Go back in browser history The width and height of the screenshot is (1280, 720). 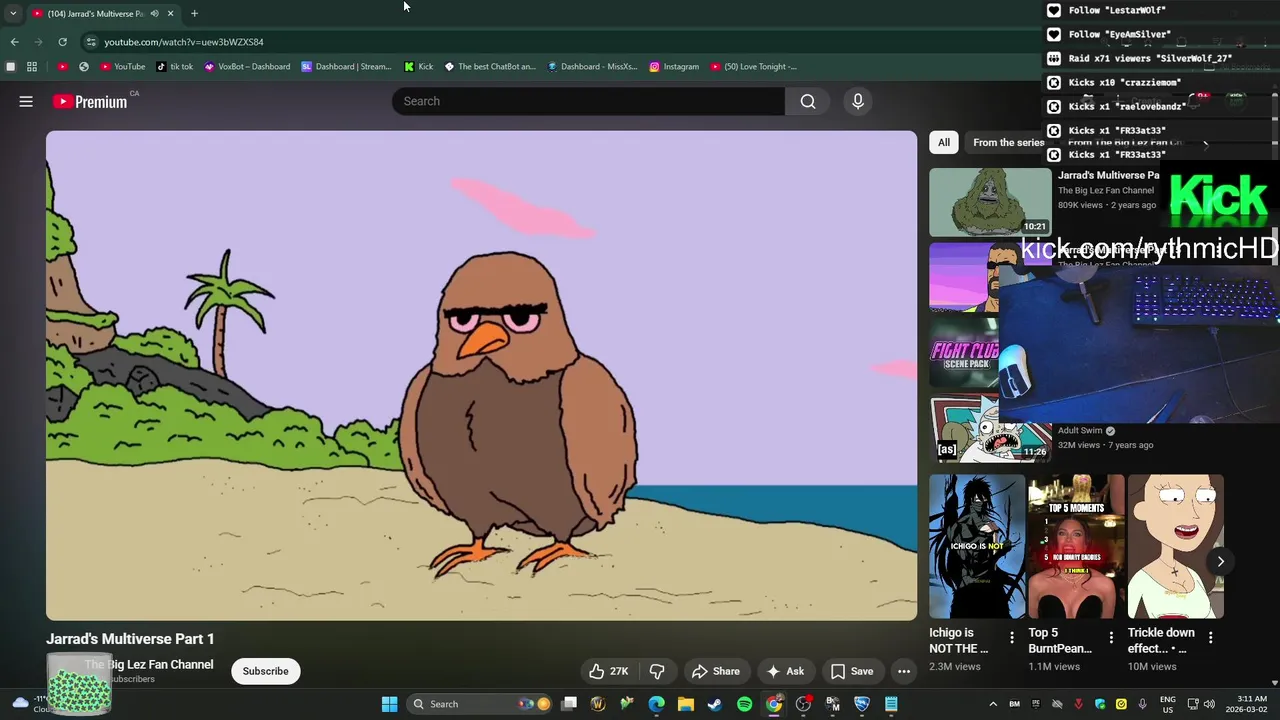pyautogui.click(x=14, y=42)
